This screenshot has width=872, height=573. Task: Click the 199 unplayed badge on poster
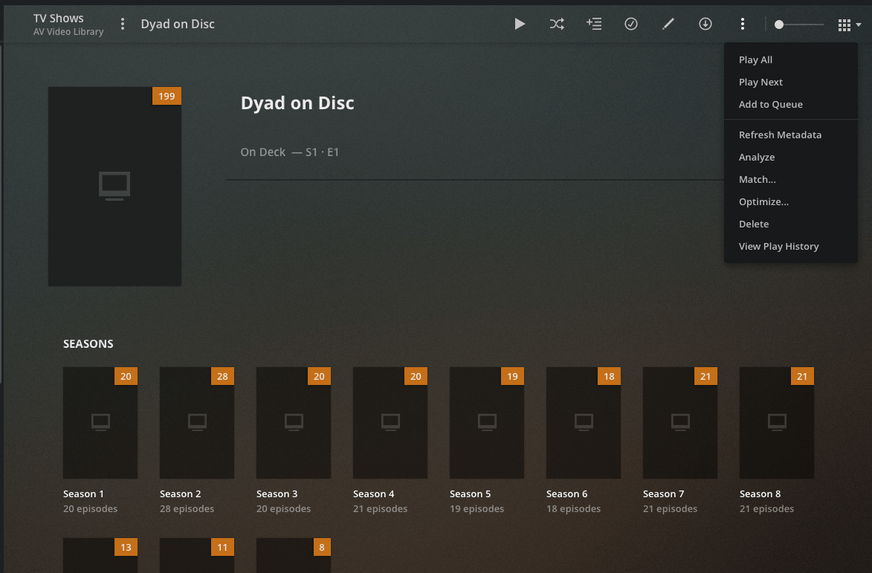(x=167, y=96)
